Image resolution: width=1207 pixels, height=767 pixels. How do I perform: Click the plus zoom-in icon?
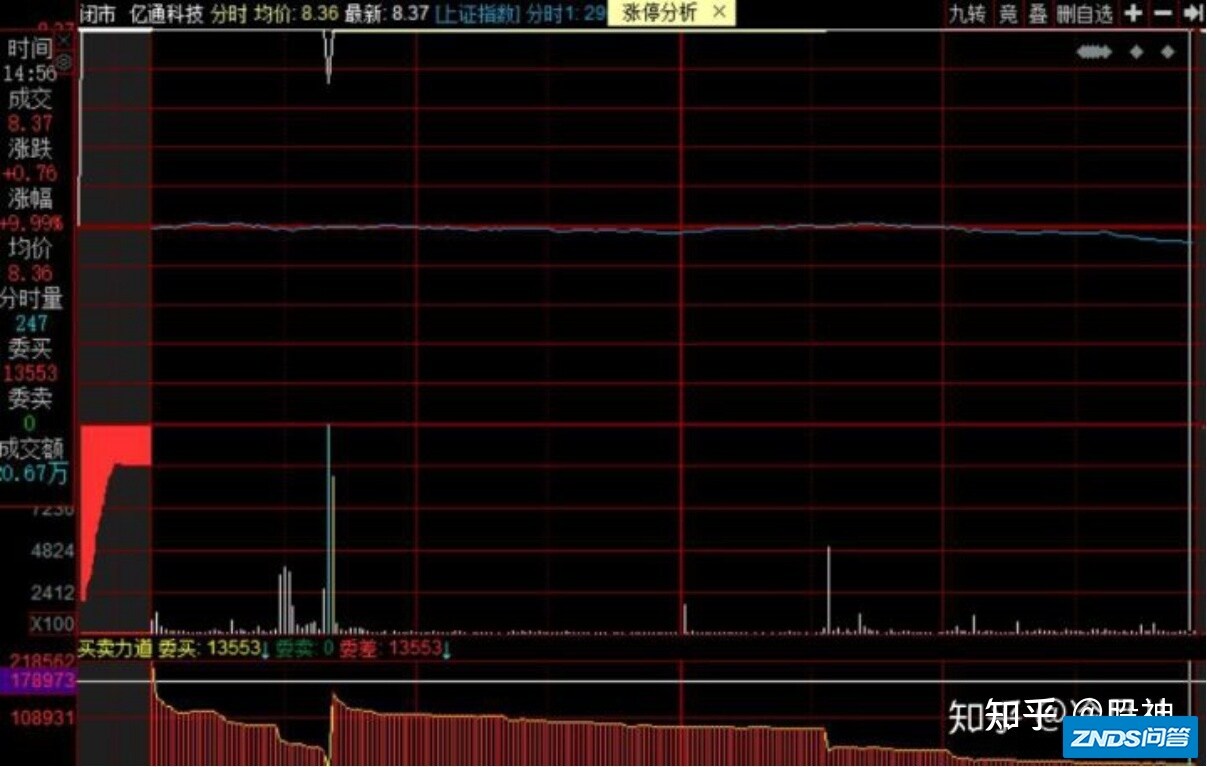(x=1132, y=13)
